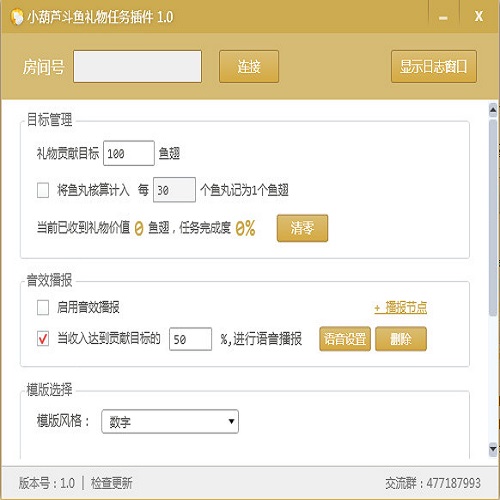This screenshot has height=500, width=500.
Task: Click the scrollbar up arrow
Action: point(493,110)
